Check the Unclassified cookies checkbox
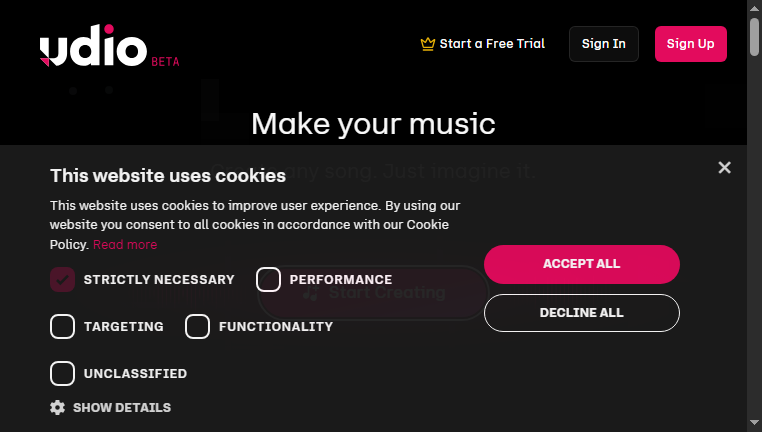 tap(62, 373)
